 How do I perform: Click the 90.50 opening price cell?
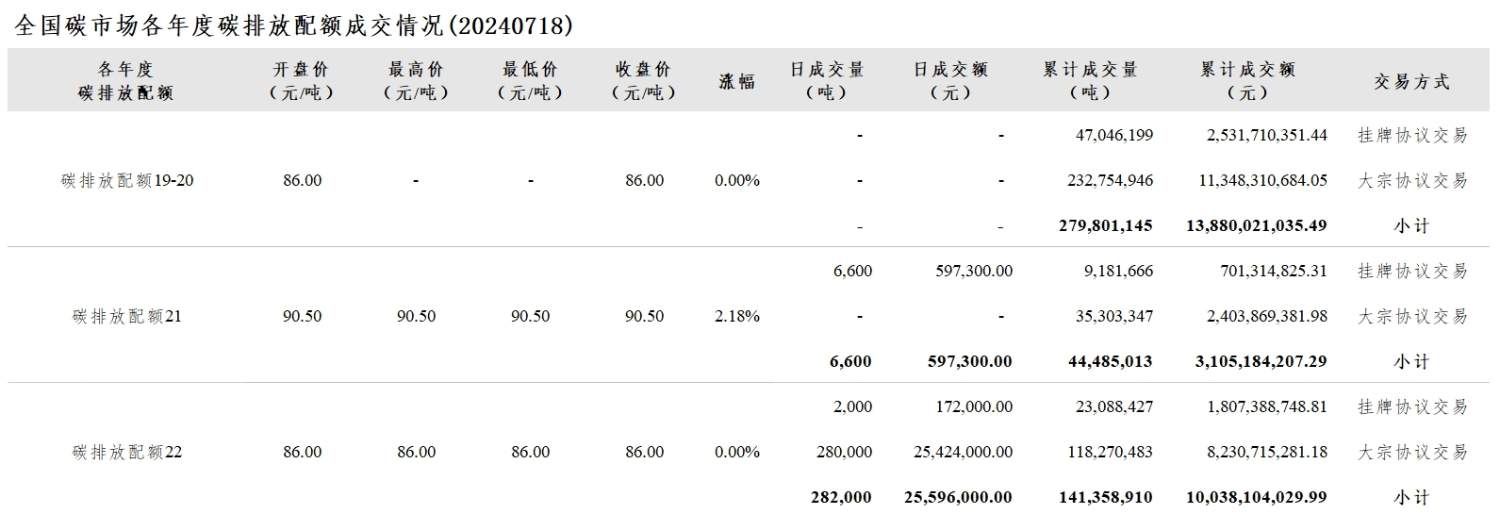point(302,316)
